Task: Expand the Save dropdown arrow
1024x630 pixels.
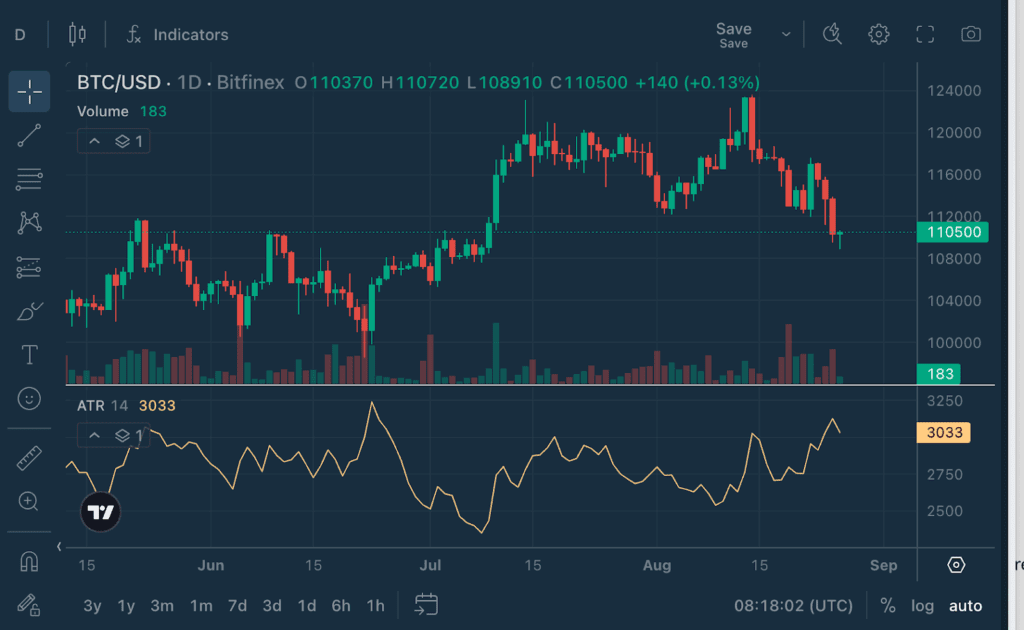Action: point(786,34)
